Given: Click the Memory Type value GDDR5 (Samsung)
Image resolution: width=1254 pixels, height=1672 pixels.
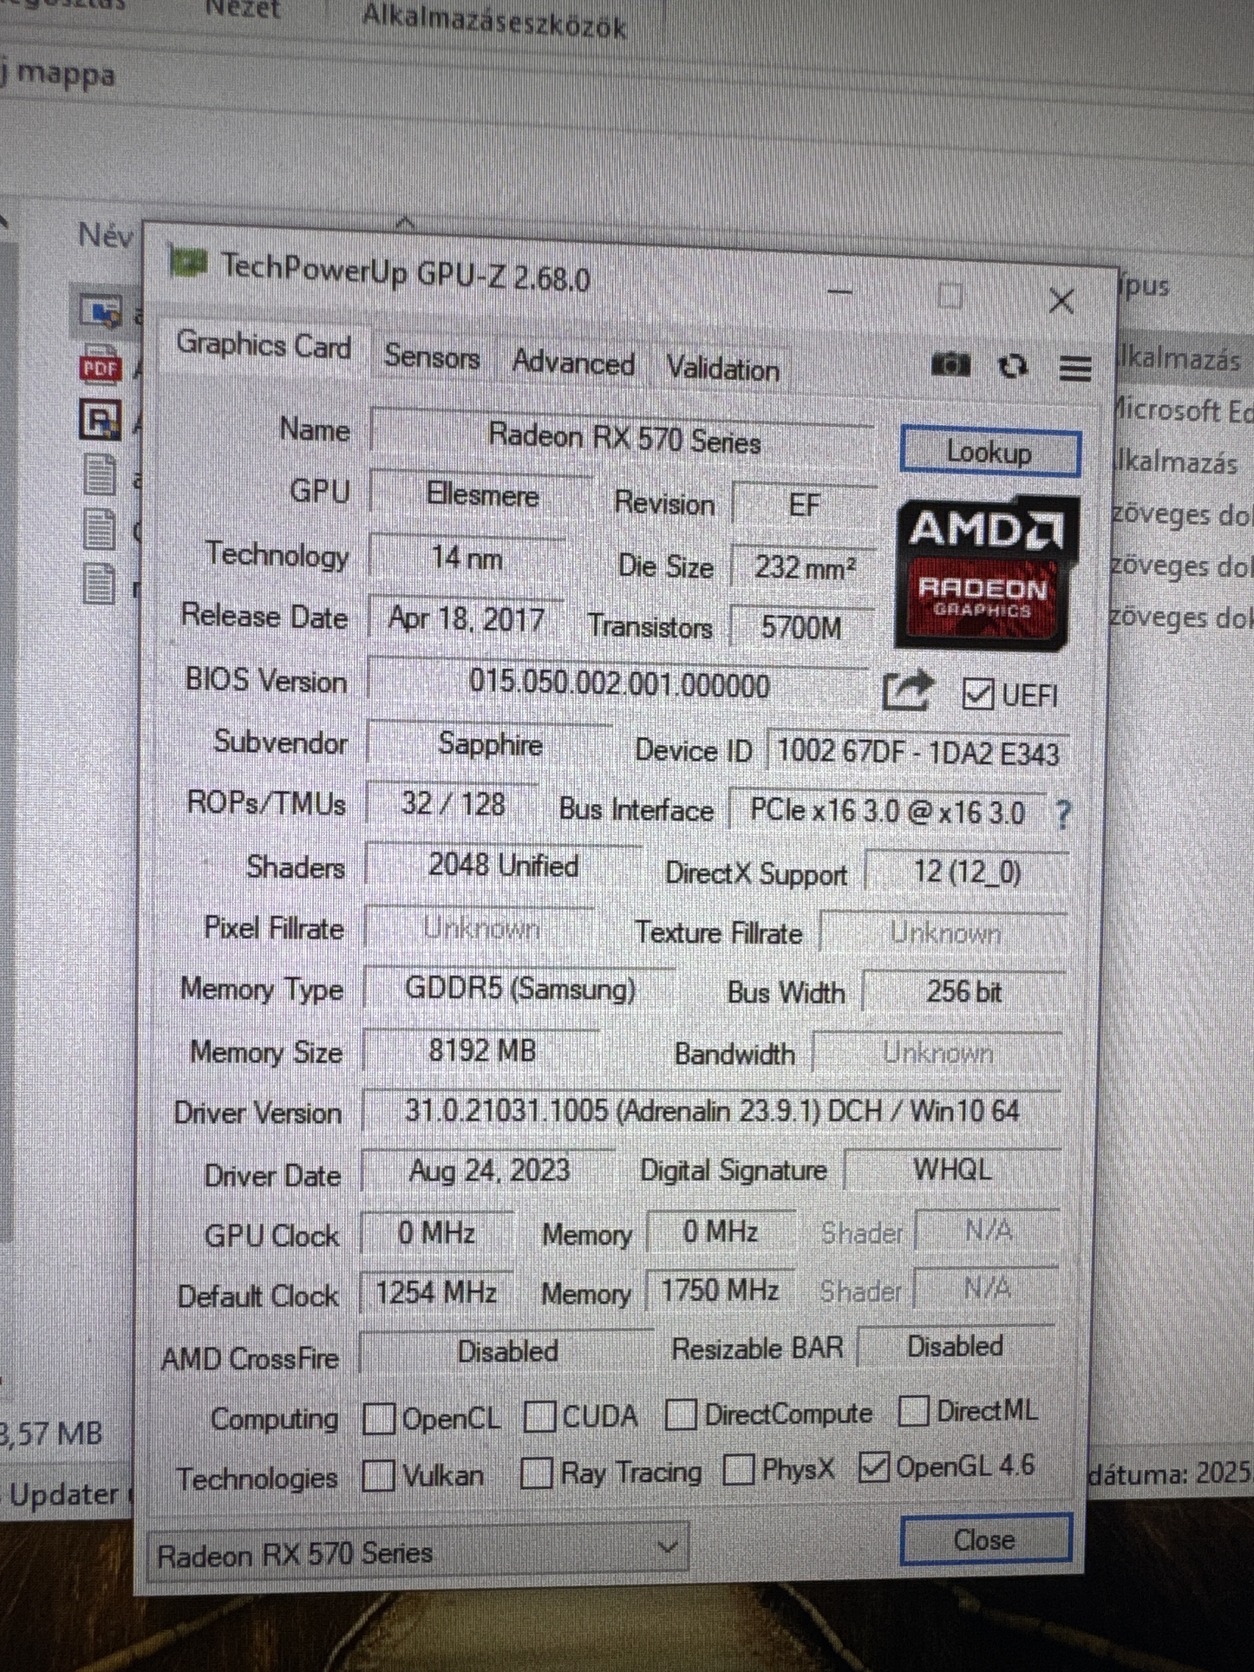Looking at the screenshot, I should pyautogui.click(x=520, y=989).
